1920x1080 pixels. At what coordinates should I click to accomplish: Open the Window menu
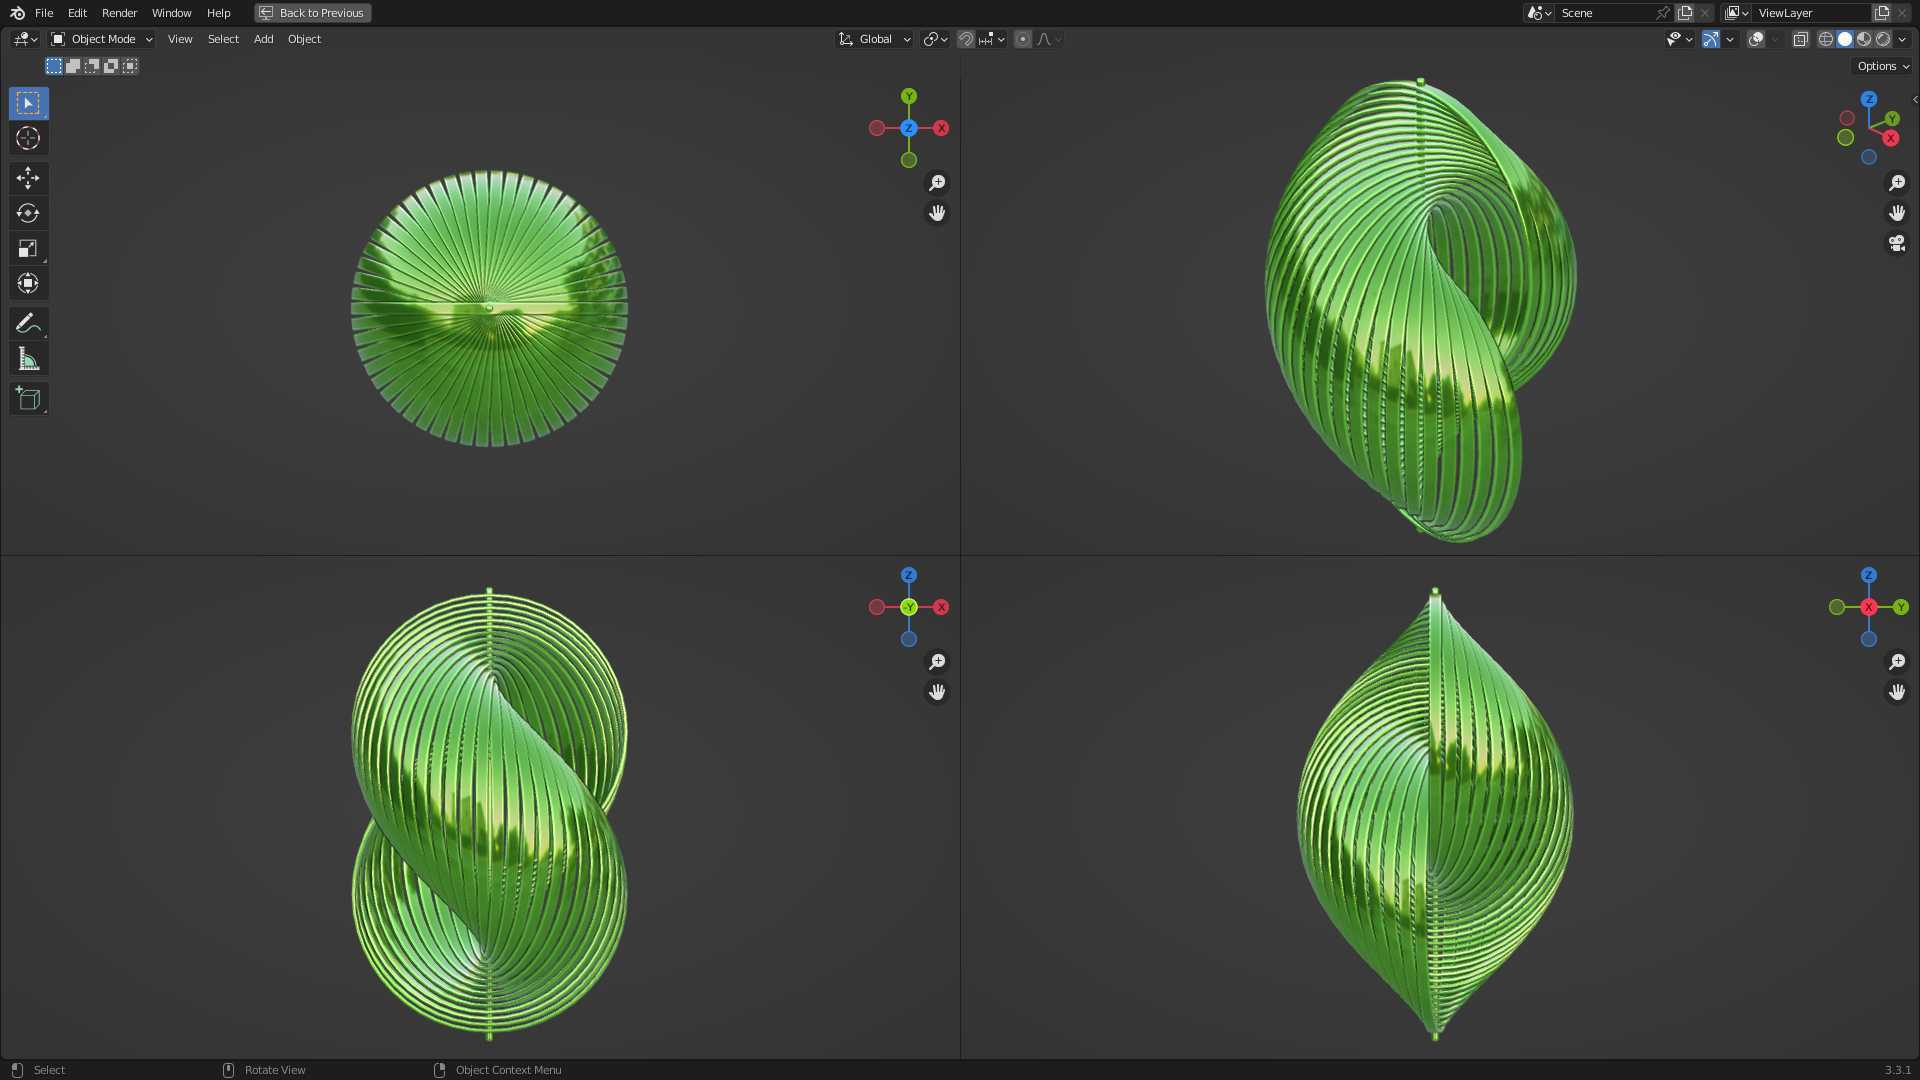[171, 13]
